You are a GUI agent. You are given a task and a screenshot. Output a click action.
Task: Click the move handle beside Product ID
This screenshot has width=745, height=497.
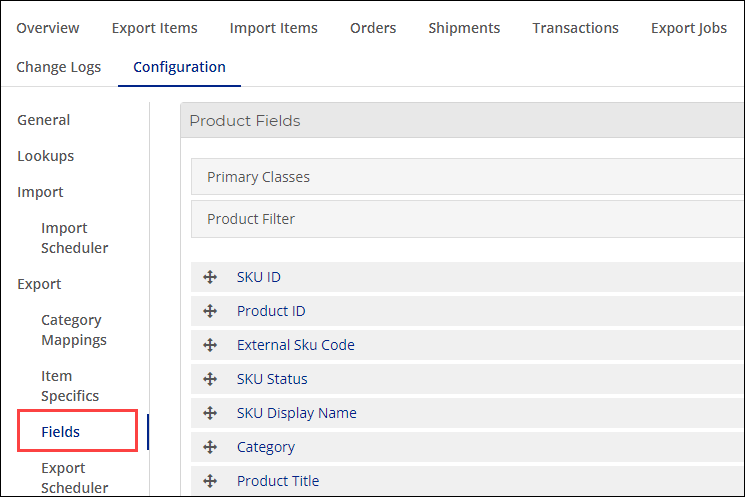[210, 311]
